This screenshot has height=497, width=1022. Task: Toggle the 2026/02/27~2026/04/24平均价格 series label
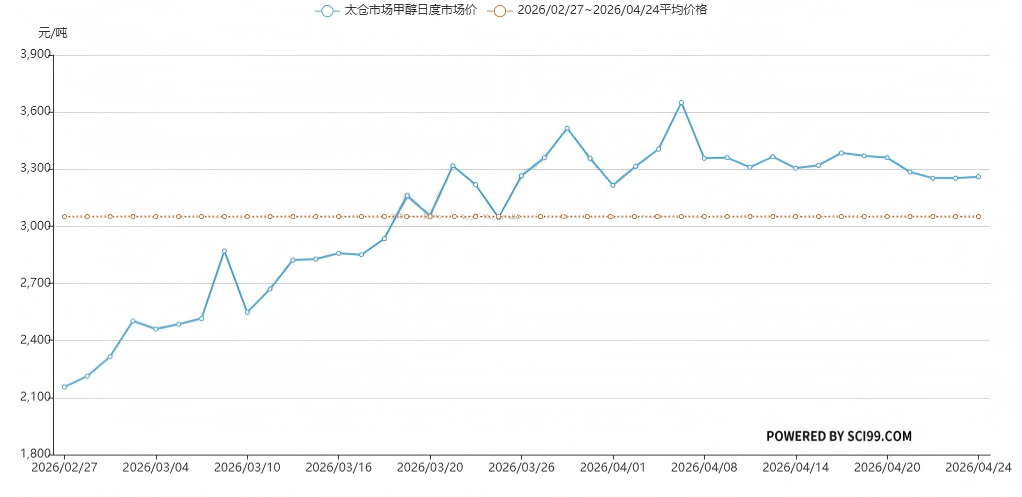(612, 10)
